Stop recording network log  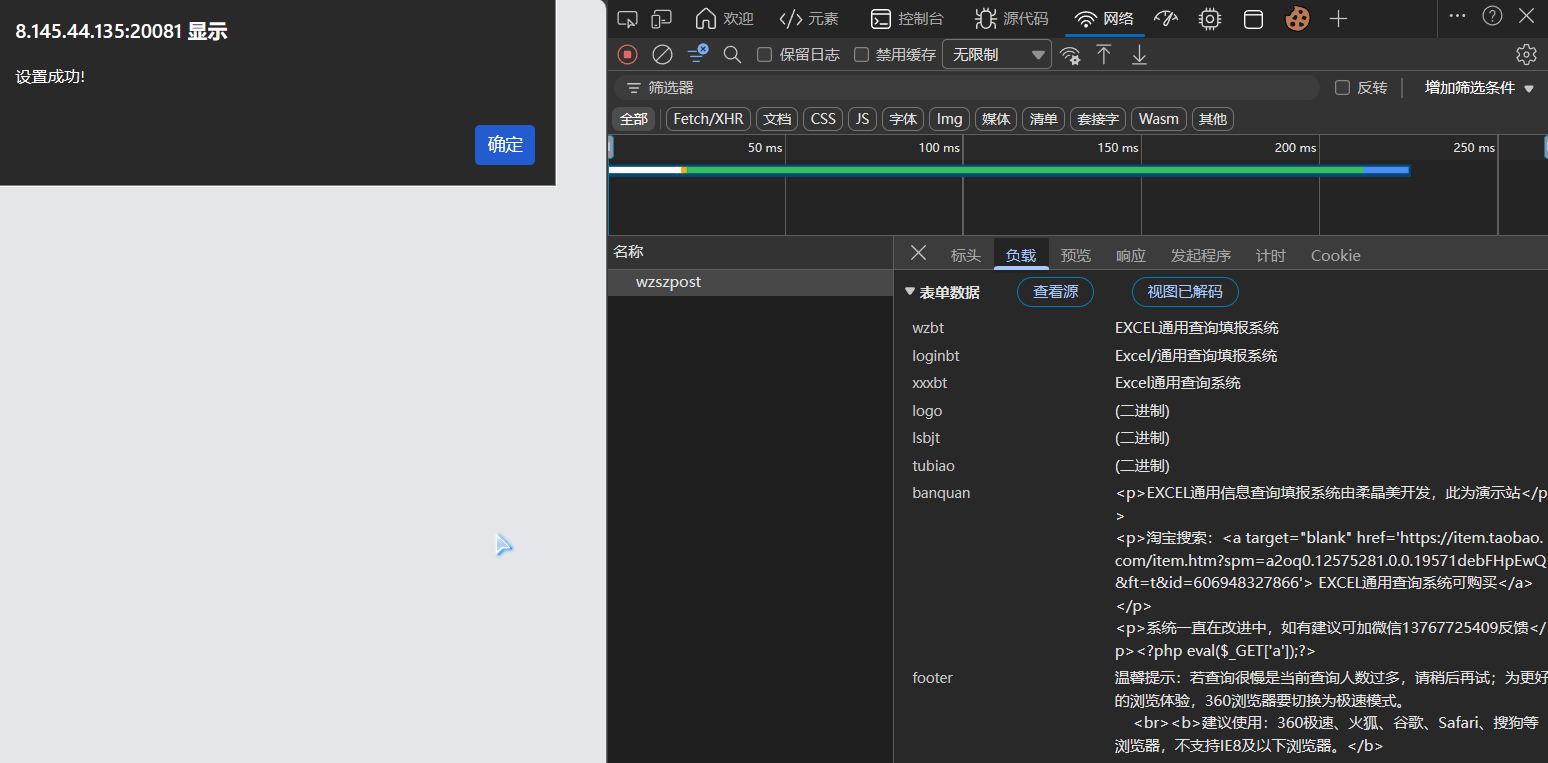coord(627,54)
